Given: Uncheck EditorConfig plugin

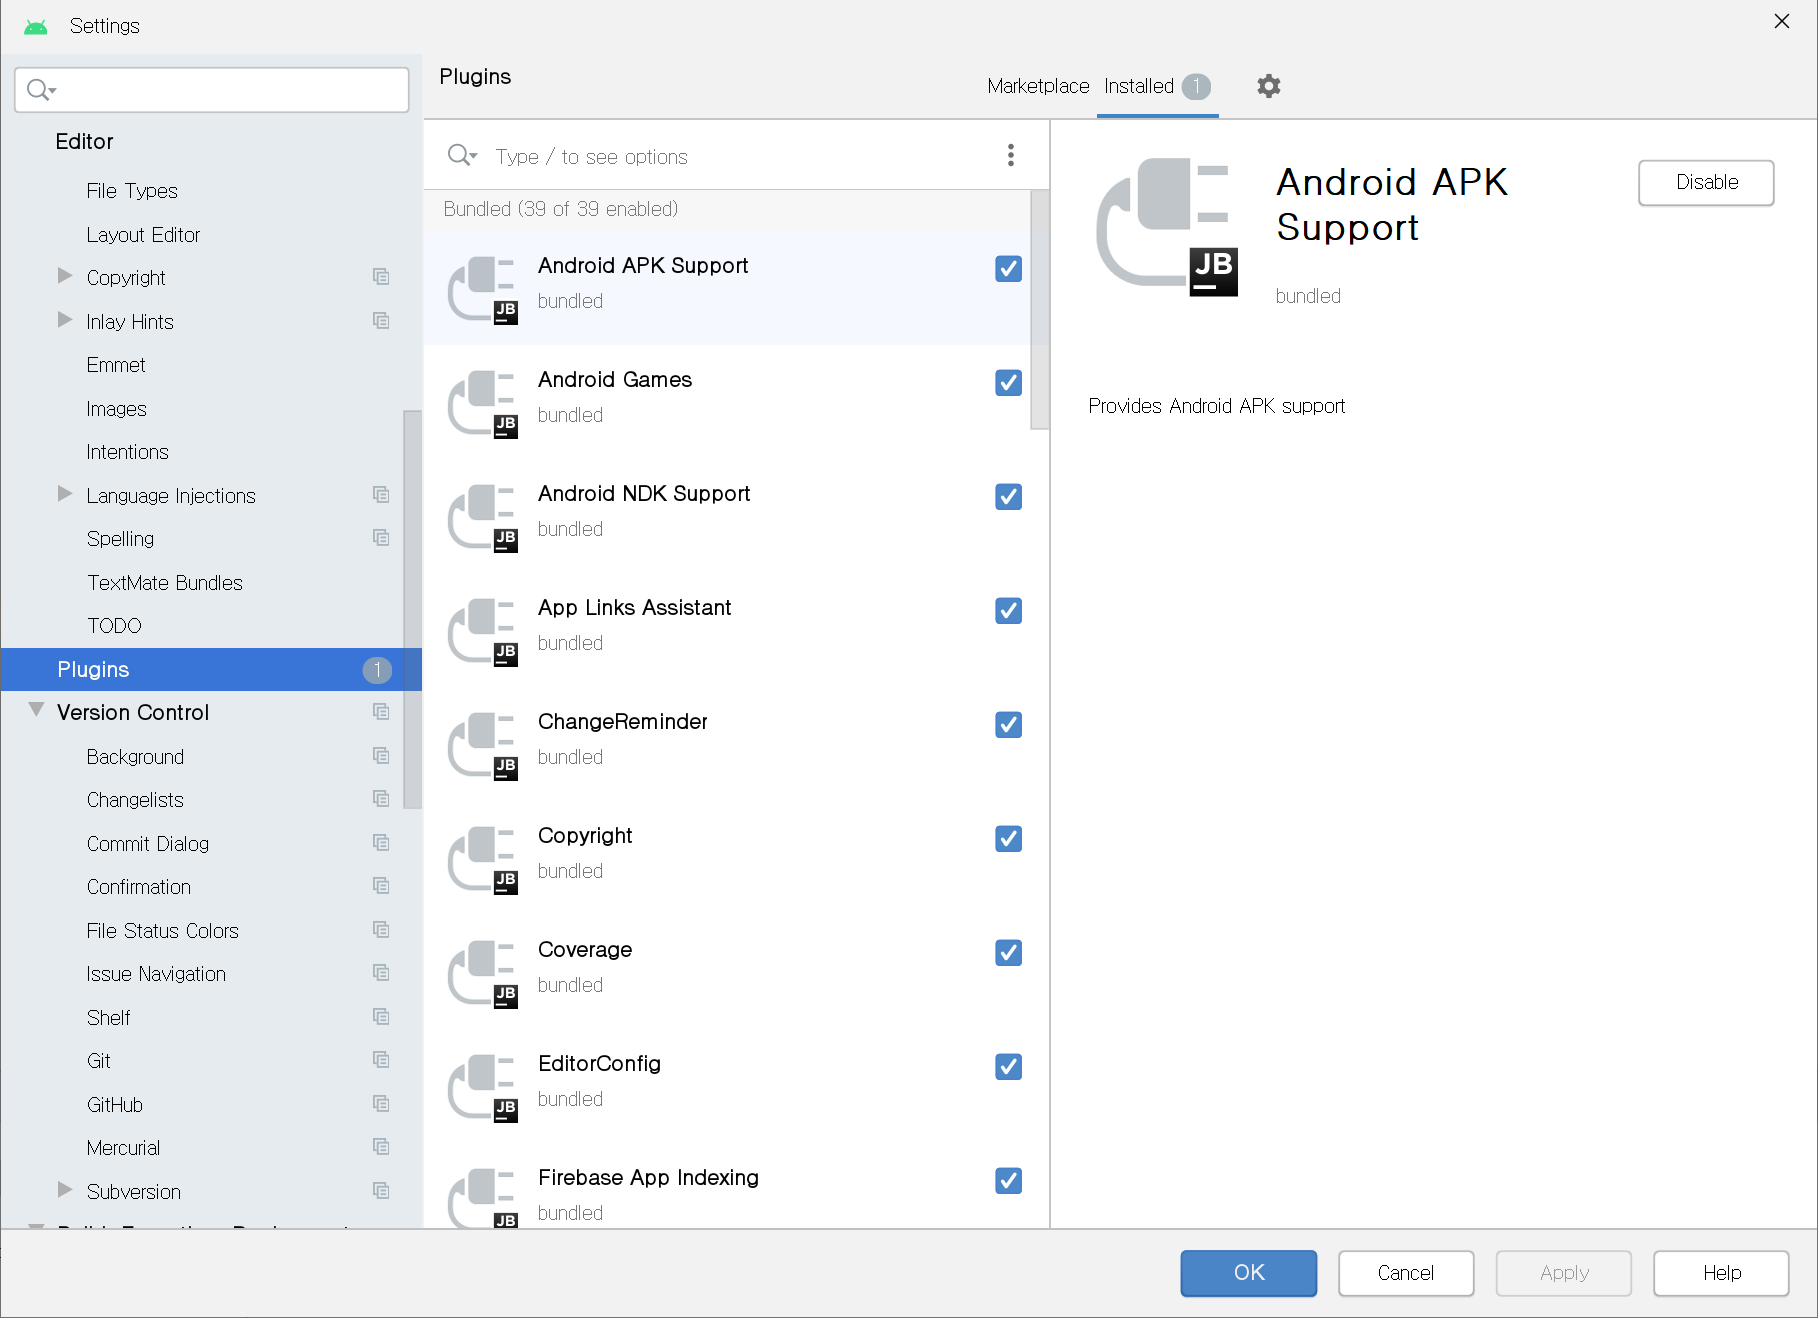Looking at the screenshot, I should click(1008, 1066).
